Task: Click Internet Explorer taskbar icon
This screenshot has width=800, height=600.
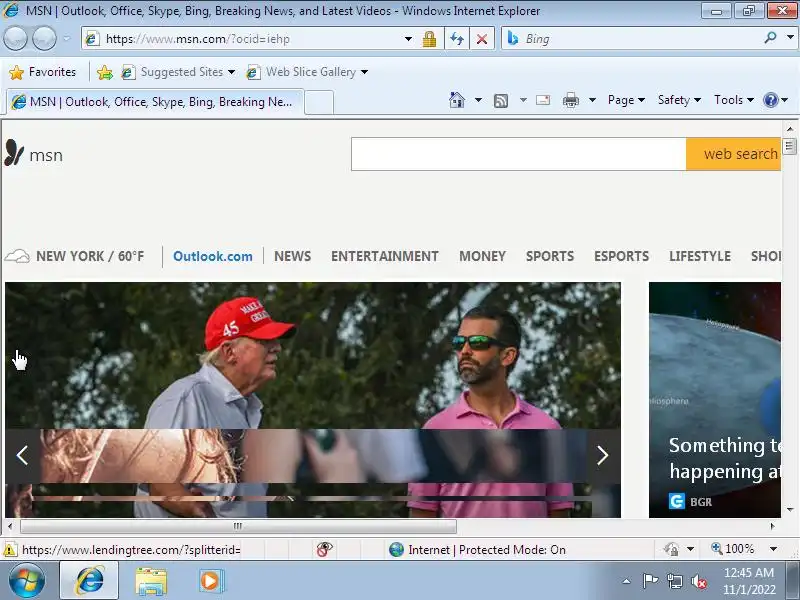Action: click(x=89, y=581)
